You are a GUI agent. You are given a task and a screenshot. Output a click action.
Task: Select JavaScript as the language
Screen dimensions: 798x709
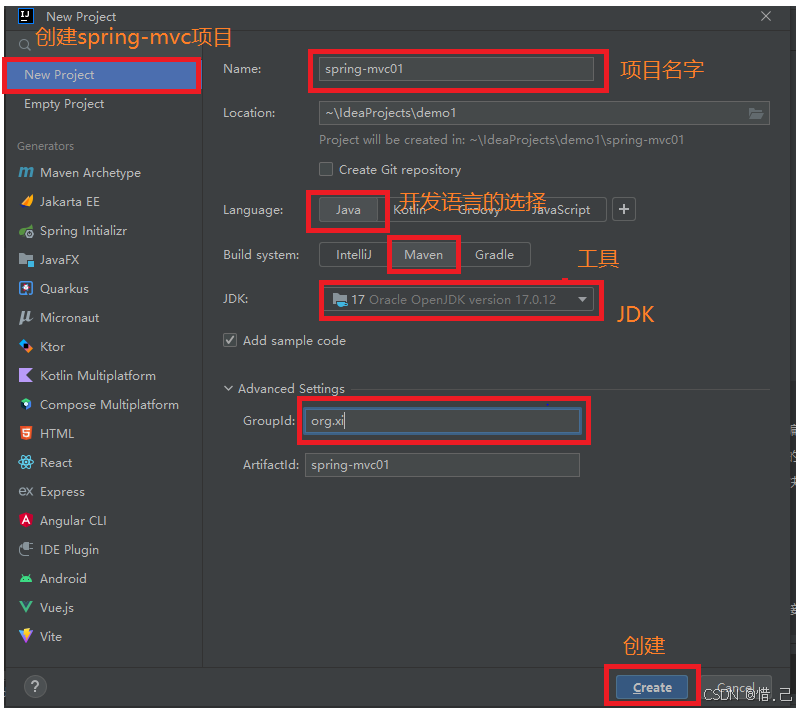pyautogui.click(x=560, y=210)
